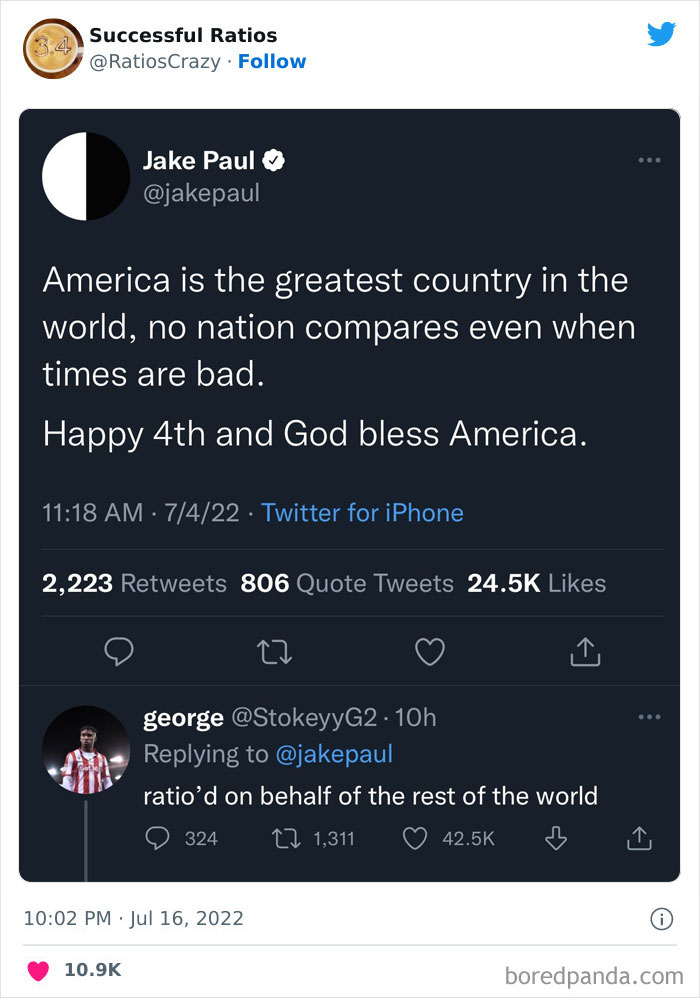Click the downvote arrow on george's reply

[557, 838]
